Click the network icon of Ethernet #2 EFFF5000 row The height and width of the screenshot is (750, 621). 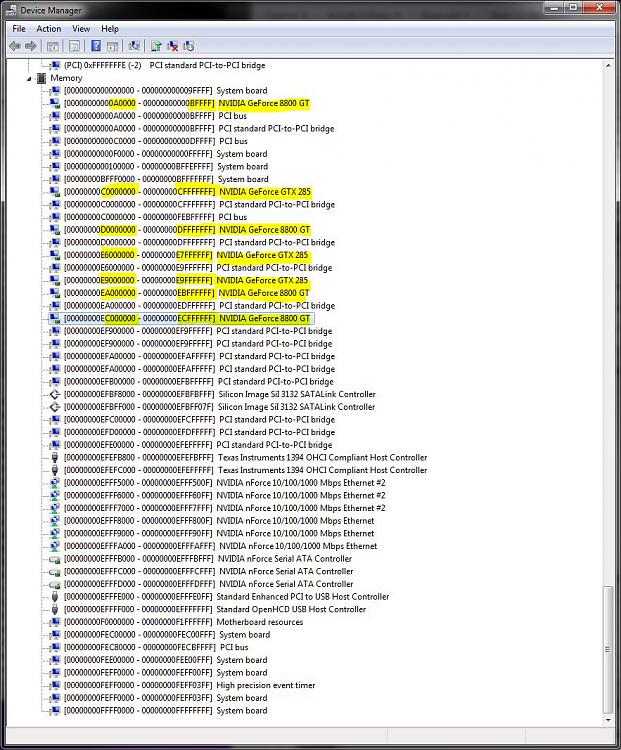point(55,483)
